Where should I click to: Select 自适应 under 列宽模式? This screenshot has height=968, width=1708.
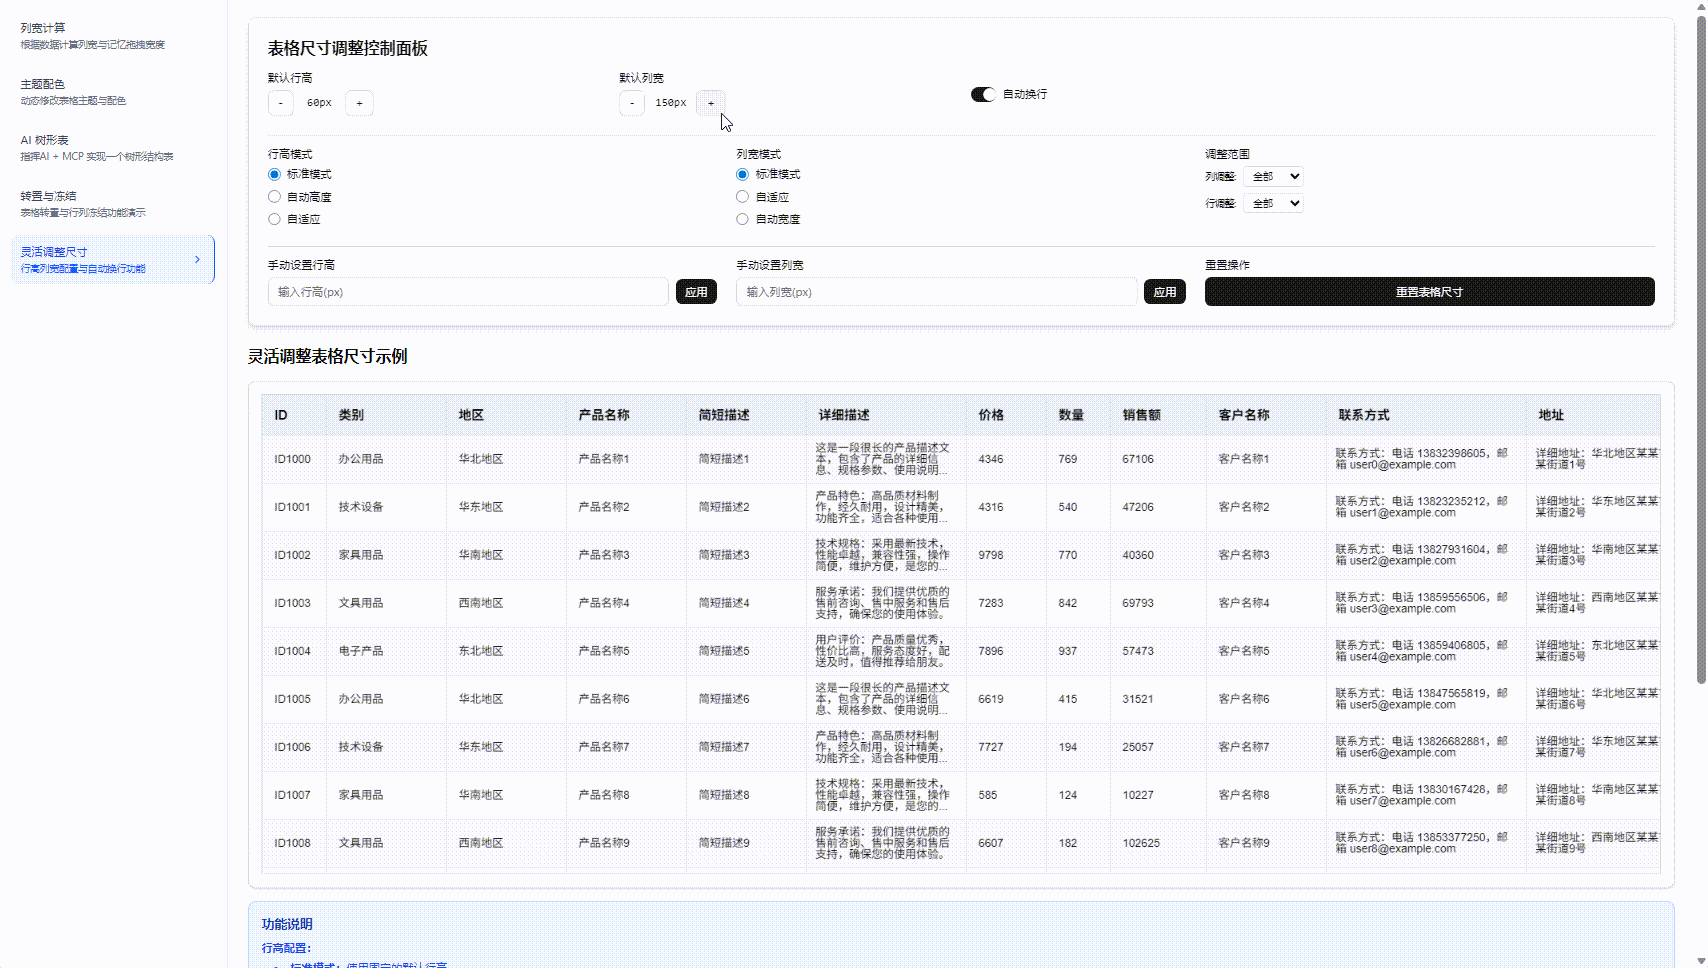(x=742, y=197)
